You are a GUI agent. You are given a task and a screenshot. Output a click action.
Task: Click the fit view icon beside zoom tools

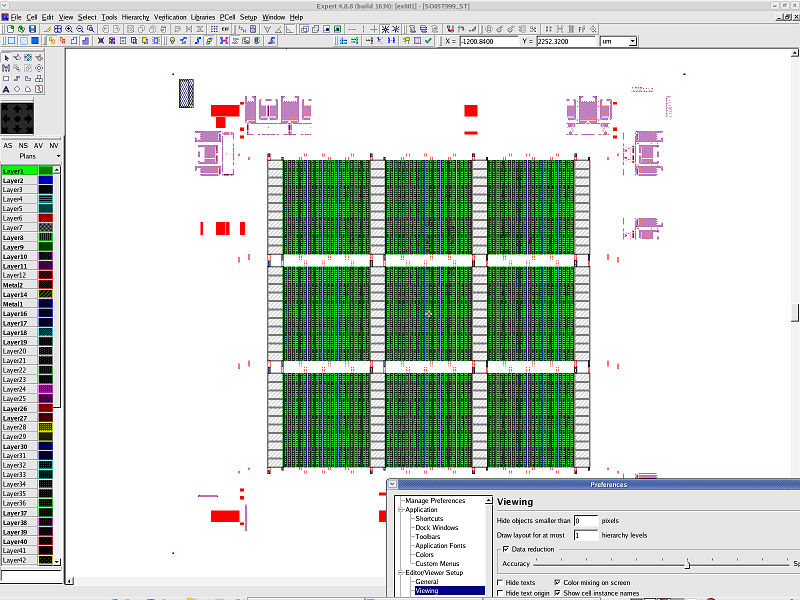coord(58,29)
